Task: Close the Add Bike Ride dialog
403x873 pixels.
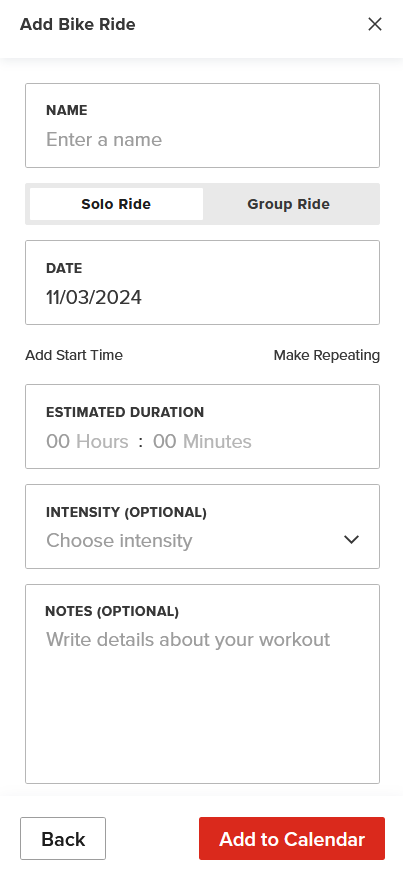Action: (375, 24)
